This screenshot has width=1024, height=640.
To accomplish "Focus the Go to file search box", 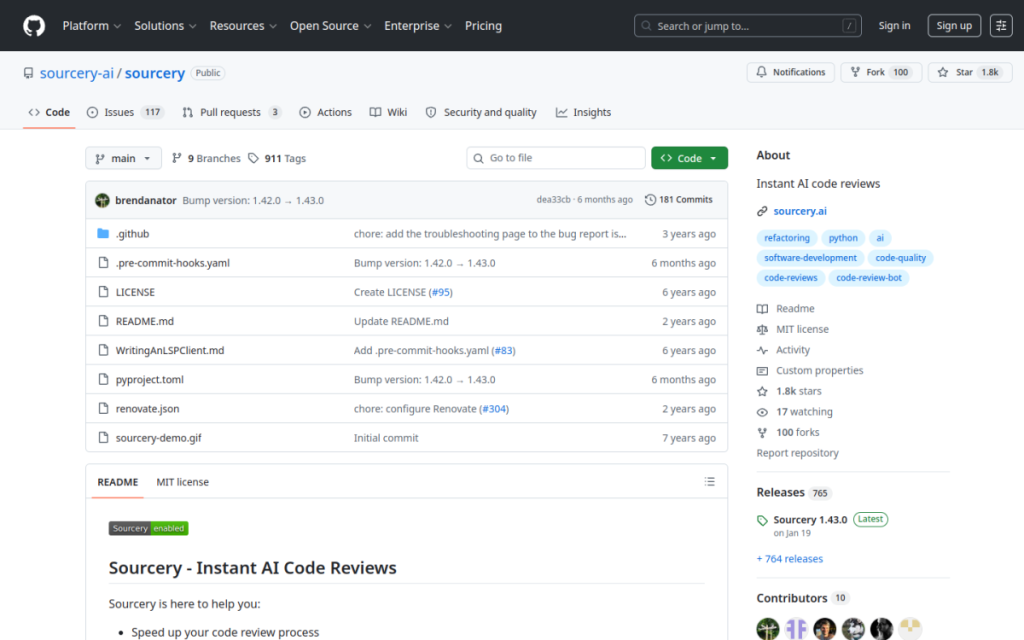I will (x=556, y=158).
